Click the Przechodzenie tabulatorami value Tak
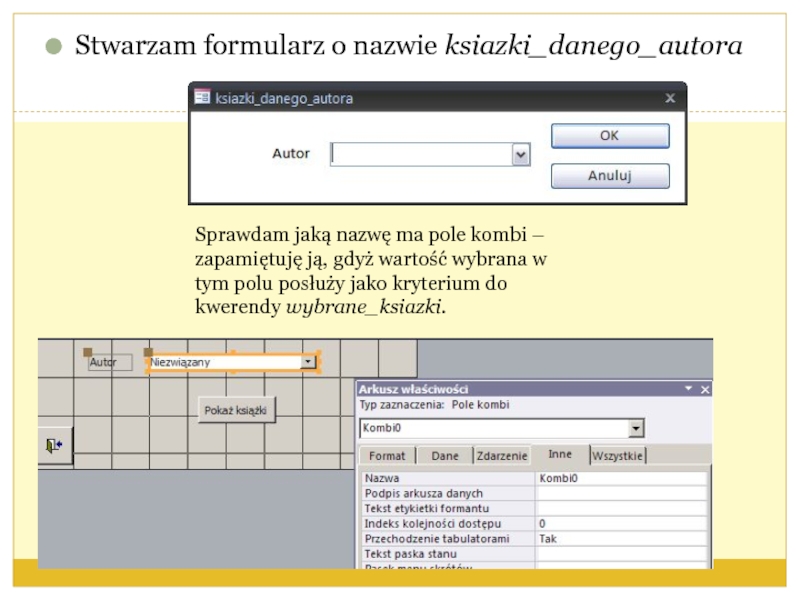The image size is (800, 600). [x=620, y=538]
